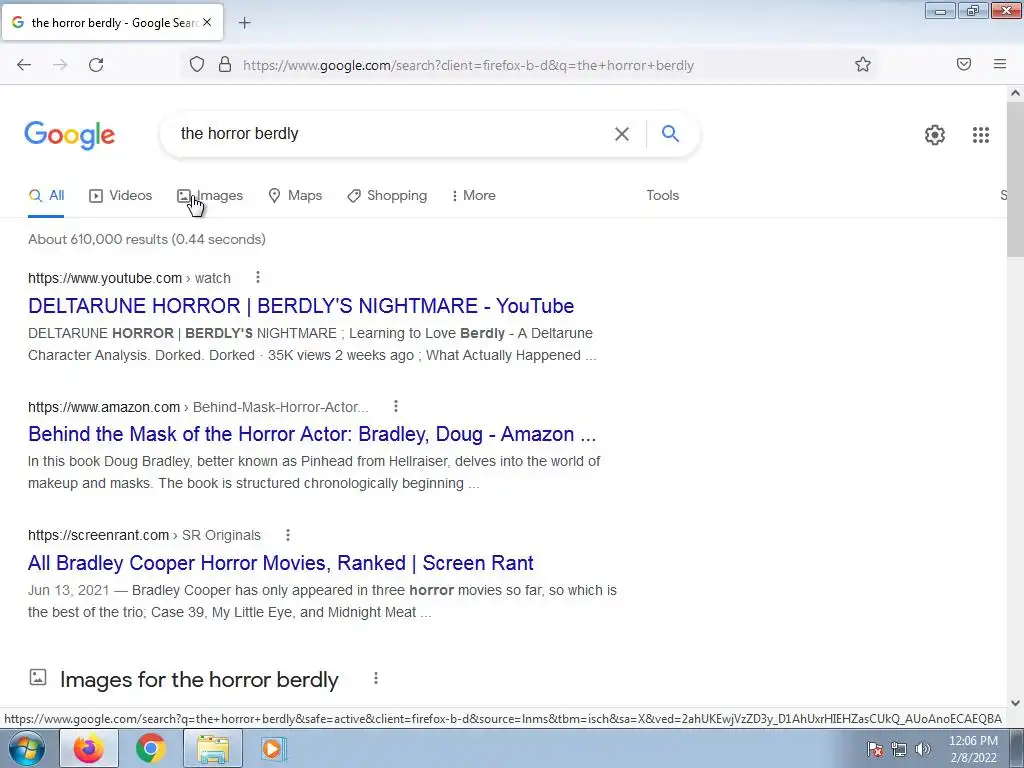Open 'All Bradley Cooper Horror Movies, Ranked' link

(x=281, y=563)
